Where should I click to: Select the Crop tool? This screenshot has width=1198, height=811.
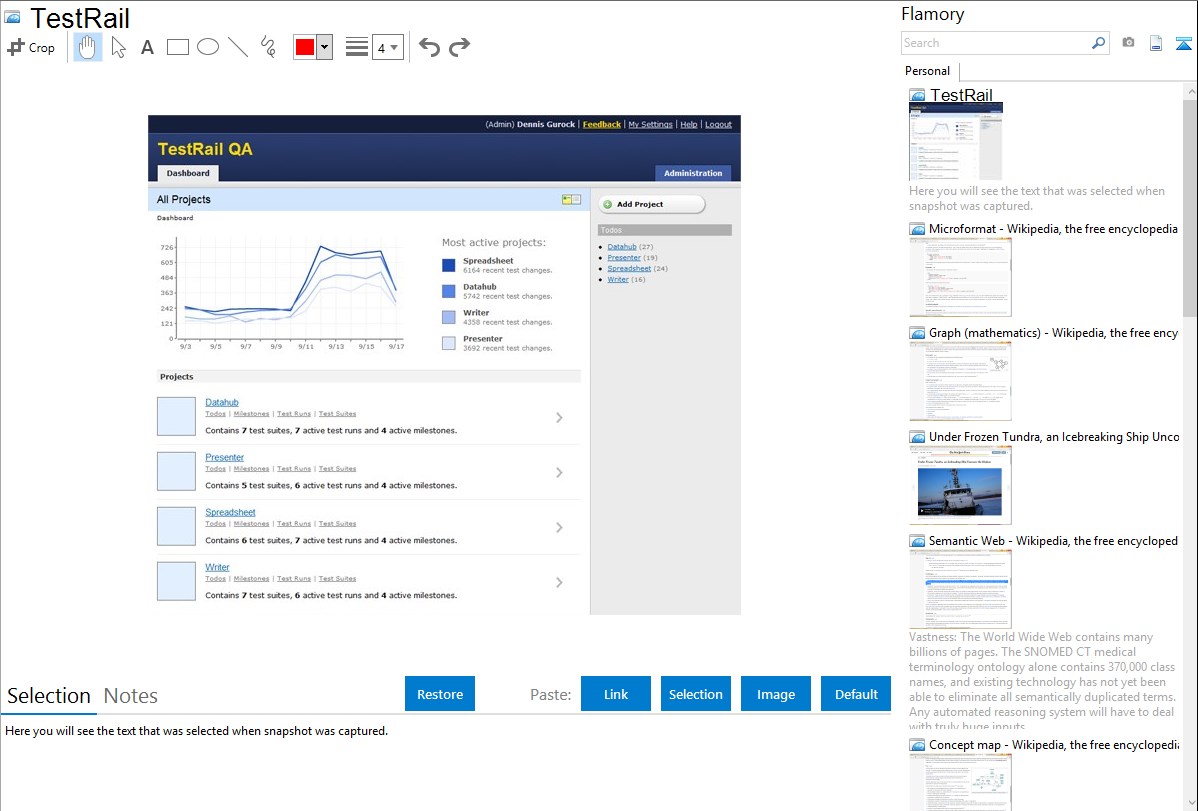[31, 47]
